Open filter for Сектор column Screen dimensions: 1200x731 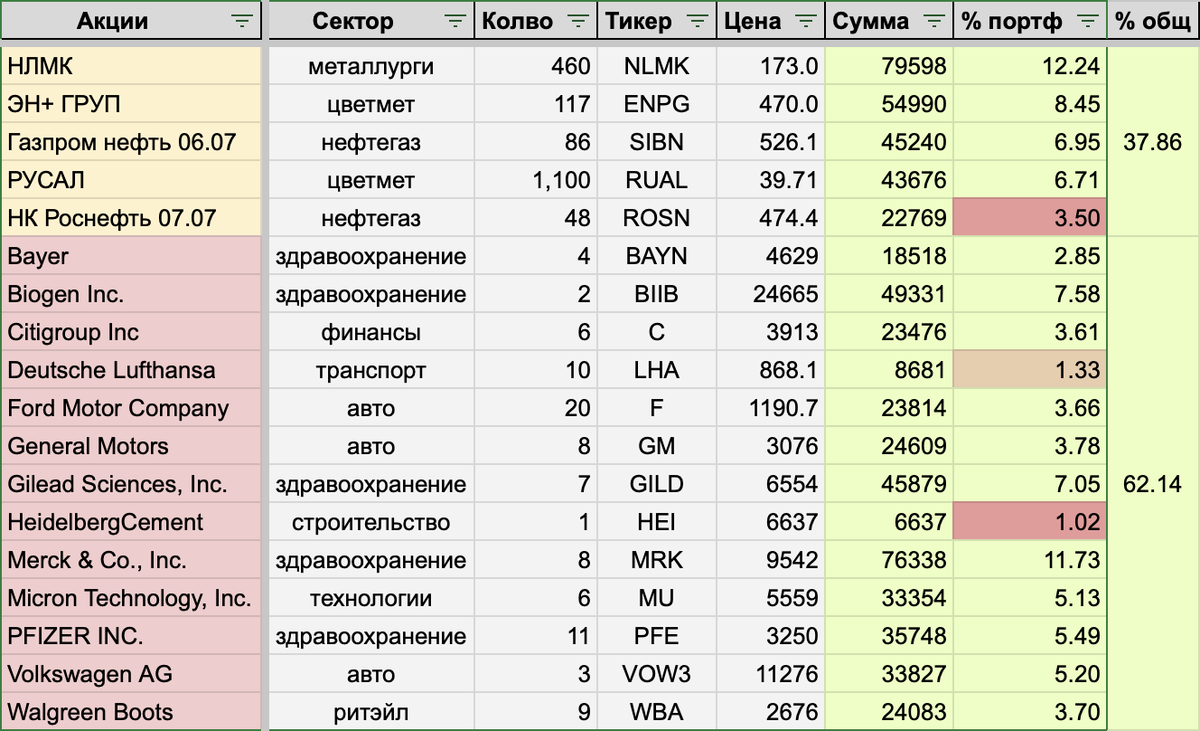454,21
